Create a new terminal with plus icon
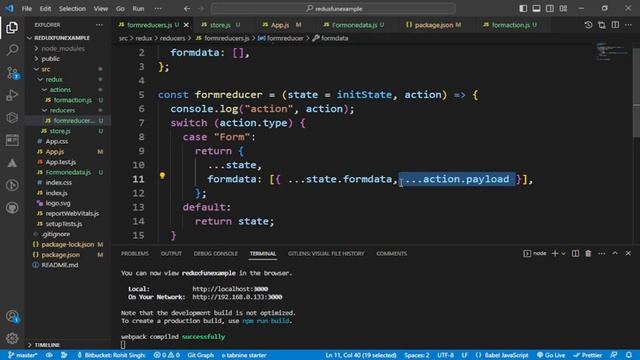Viewport: 640px width, 360px height. pos(555,253)
